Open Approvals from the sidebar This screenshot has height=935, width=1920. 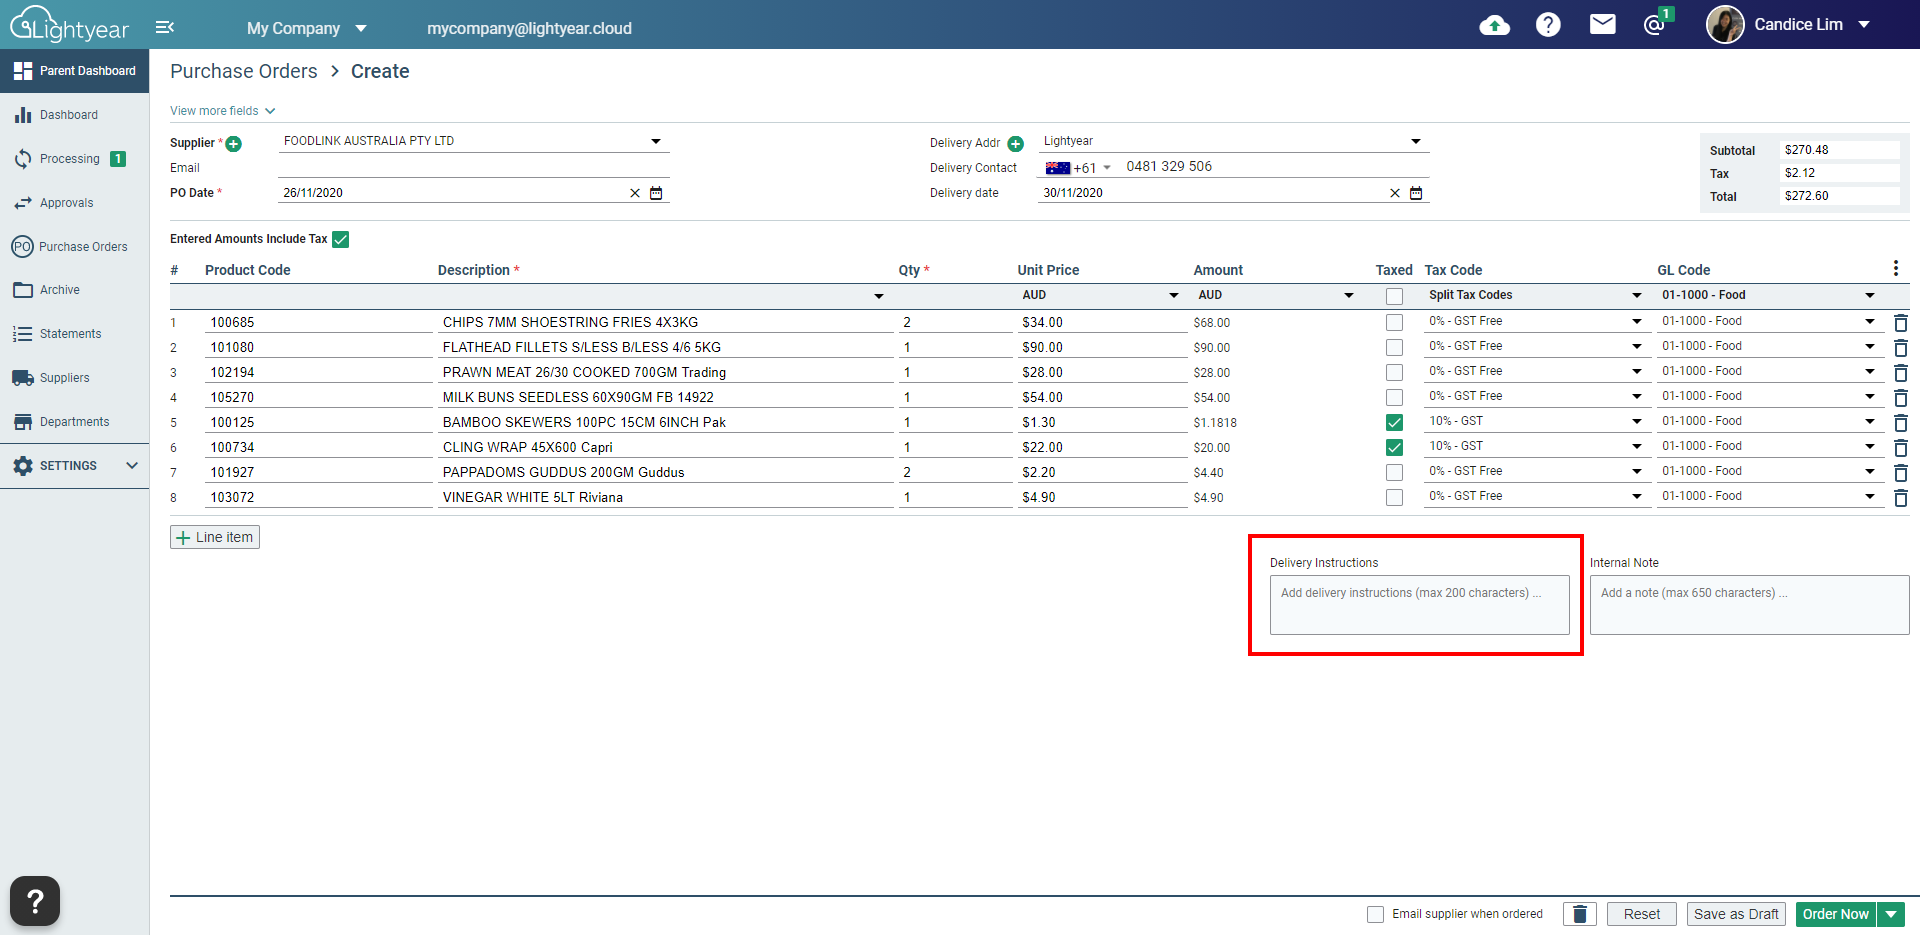click(x=66, y=202)
